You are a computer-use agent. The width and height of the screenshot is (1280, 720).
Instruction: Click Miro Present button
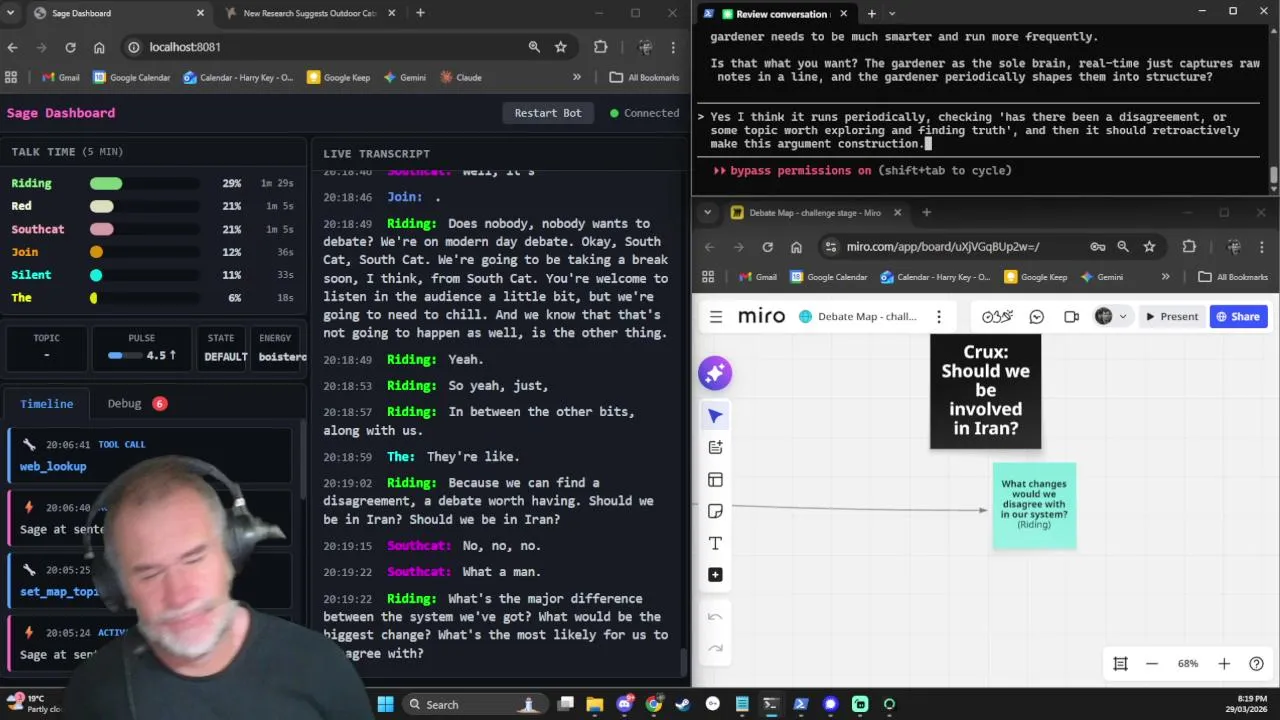coord(1171,316)
